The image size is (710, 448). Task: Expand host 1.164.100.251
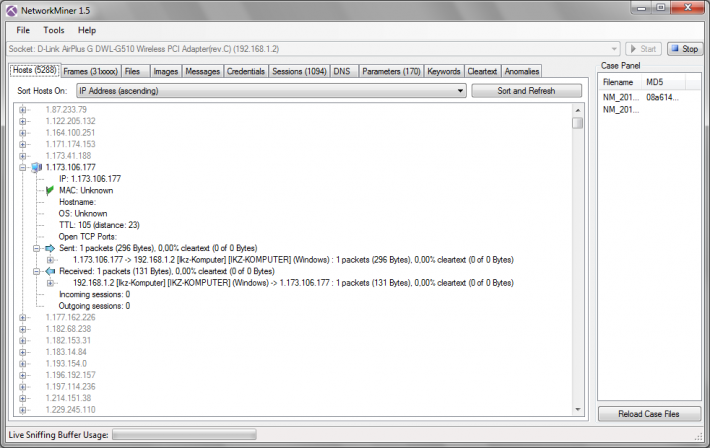coord(22,133)
